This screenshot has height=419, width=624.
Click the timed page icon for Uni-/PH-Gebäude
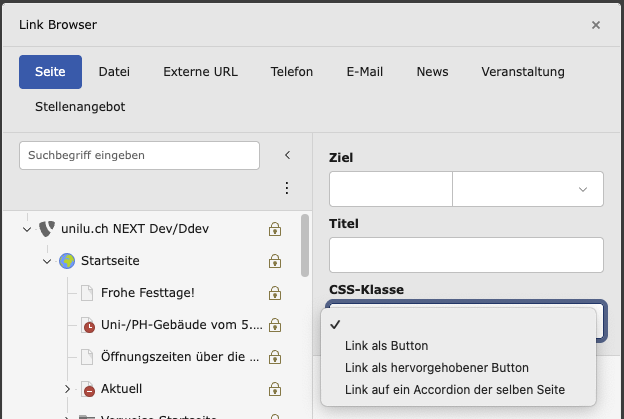tap(86, 325)
